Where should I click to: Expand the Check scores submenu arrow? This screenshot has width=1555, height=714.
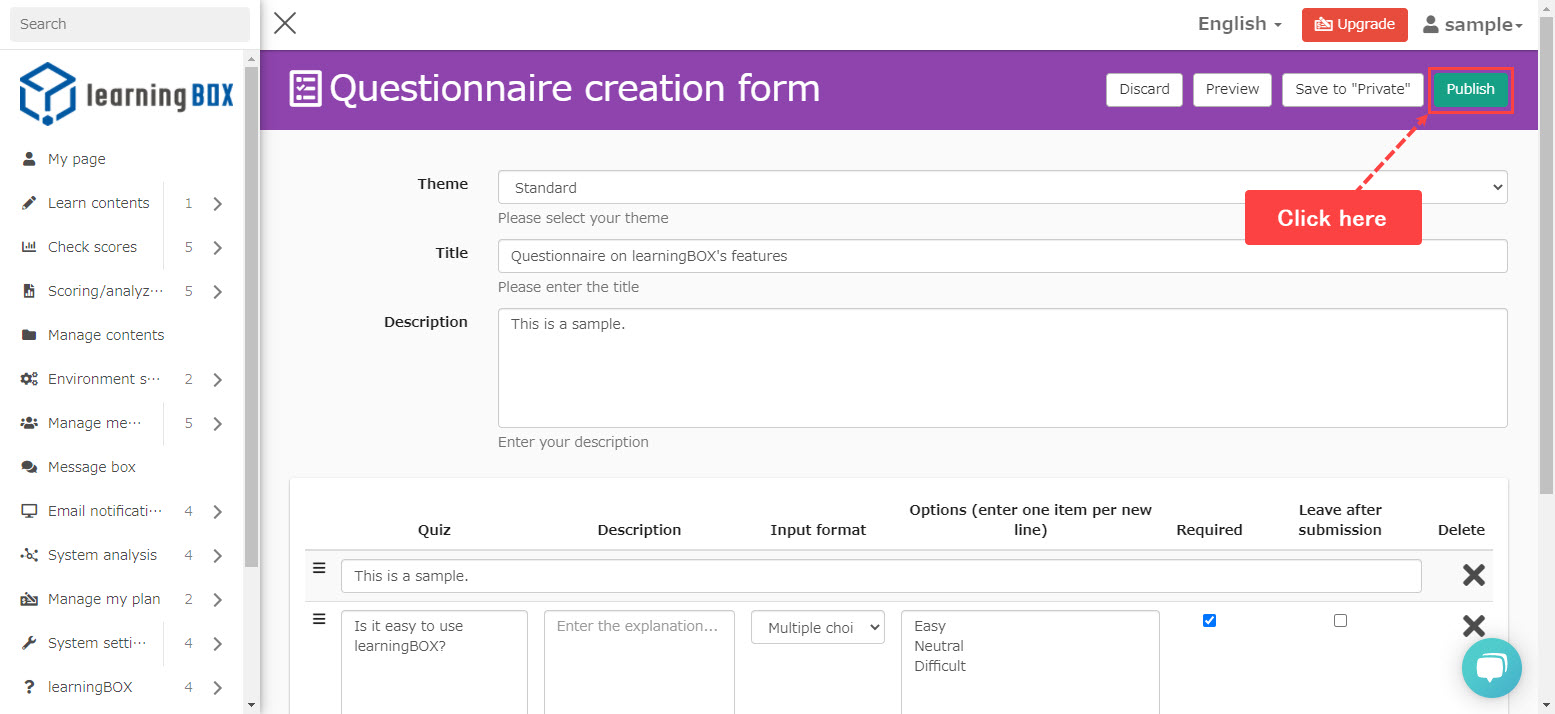coord(218,247)
